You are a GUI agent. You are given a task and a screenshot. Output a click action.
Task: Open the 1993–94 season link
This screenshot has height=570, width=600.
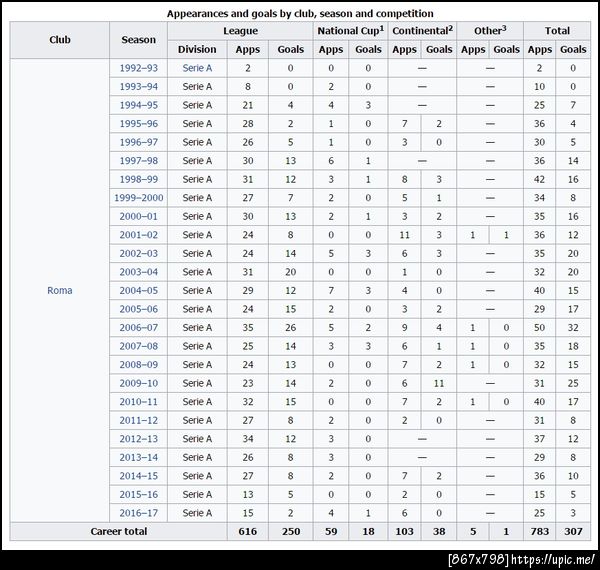pos(139,86)
